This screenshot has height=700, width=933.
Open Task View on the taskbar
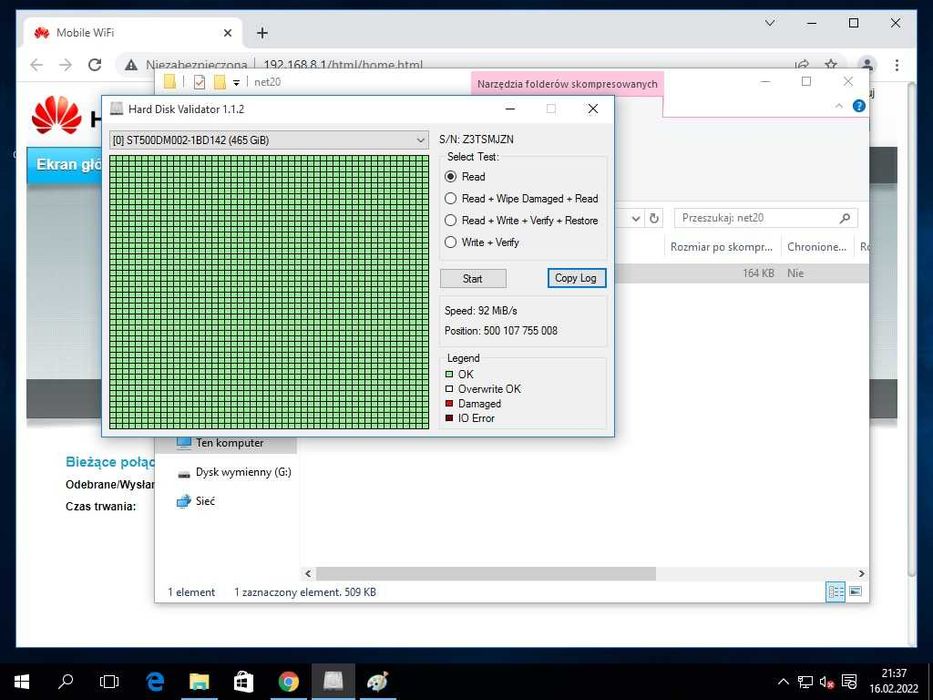[x=109, y=682]
